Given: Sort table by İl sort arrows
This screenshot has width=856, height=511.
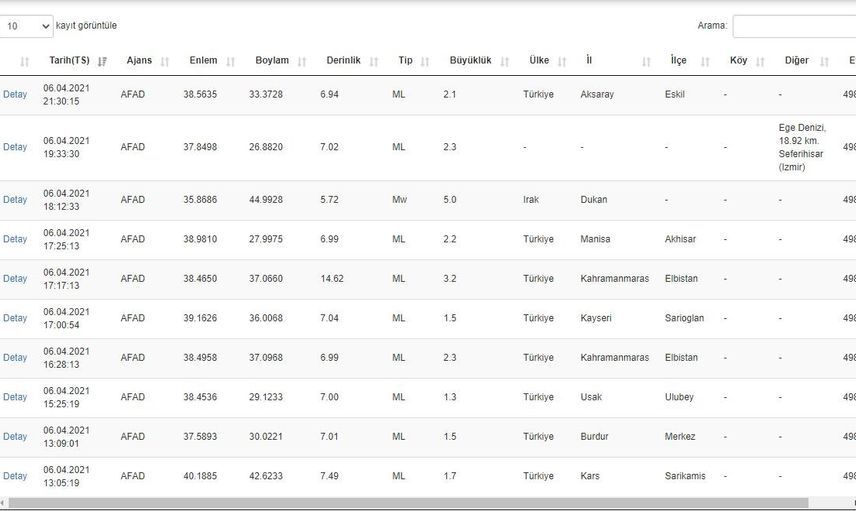Looking at the screenshot, I should pos(646,61).
